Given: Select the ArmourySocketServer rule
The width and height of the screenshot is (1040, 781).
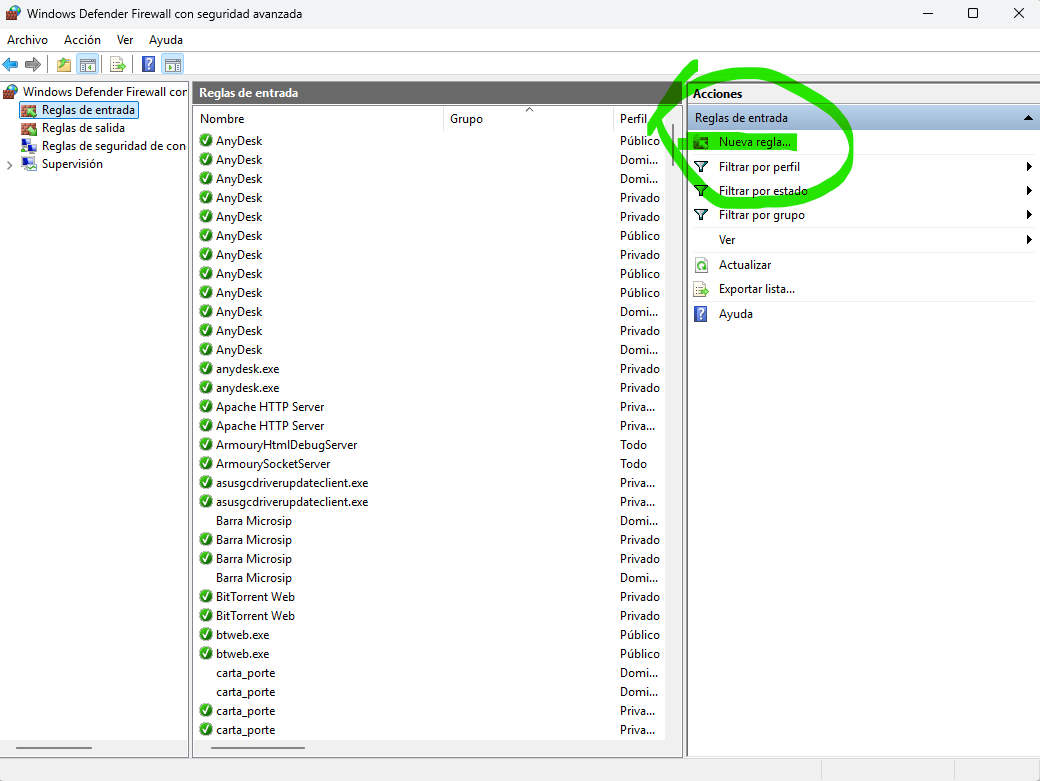Looking at the screenshot, I should (273, 463).
